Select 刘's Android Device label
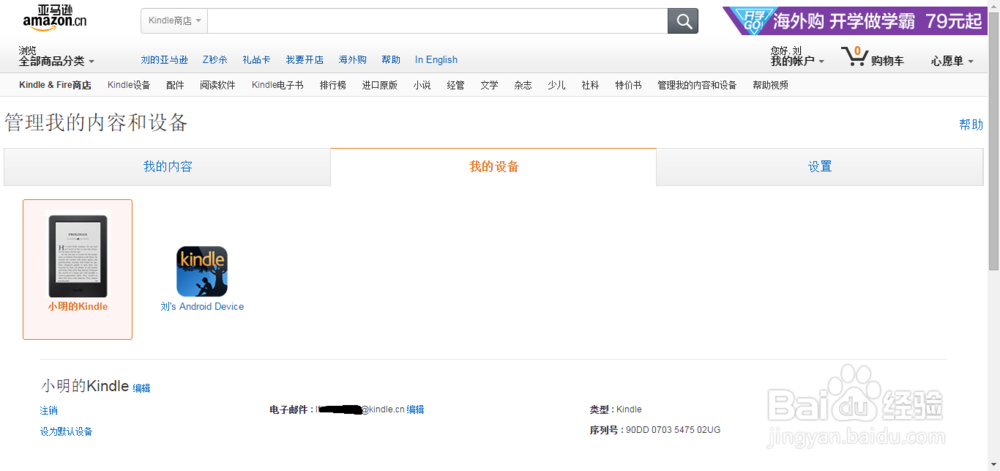Screen dimensions: 1000x471 click(x=202, y=307)
